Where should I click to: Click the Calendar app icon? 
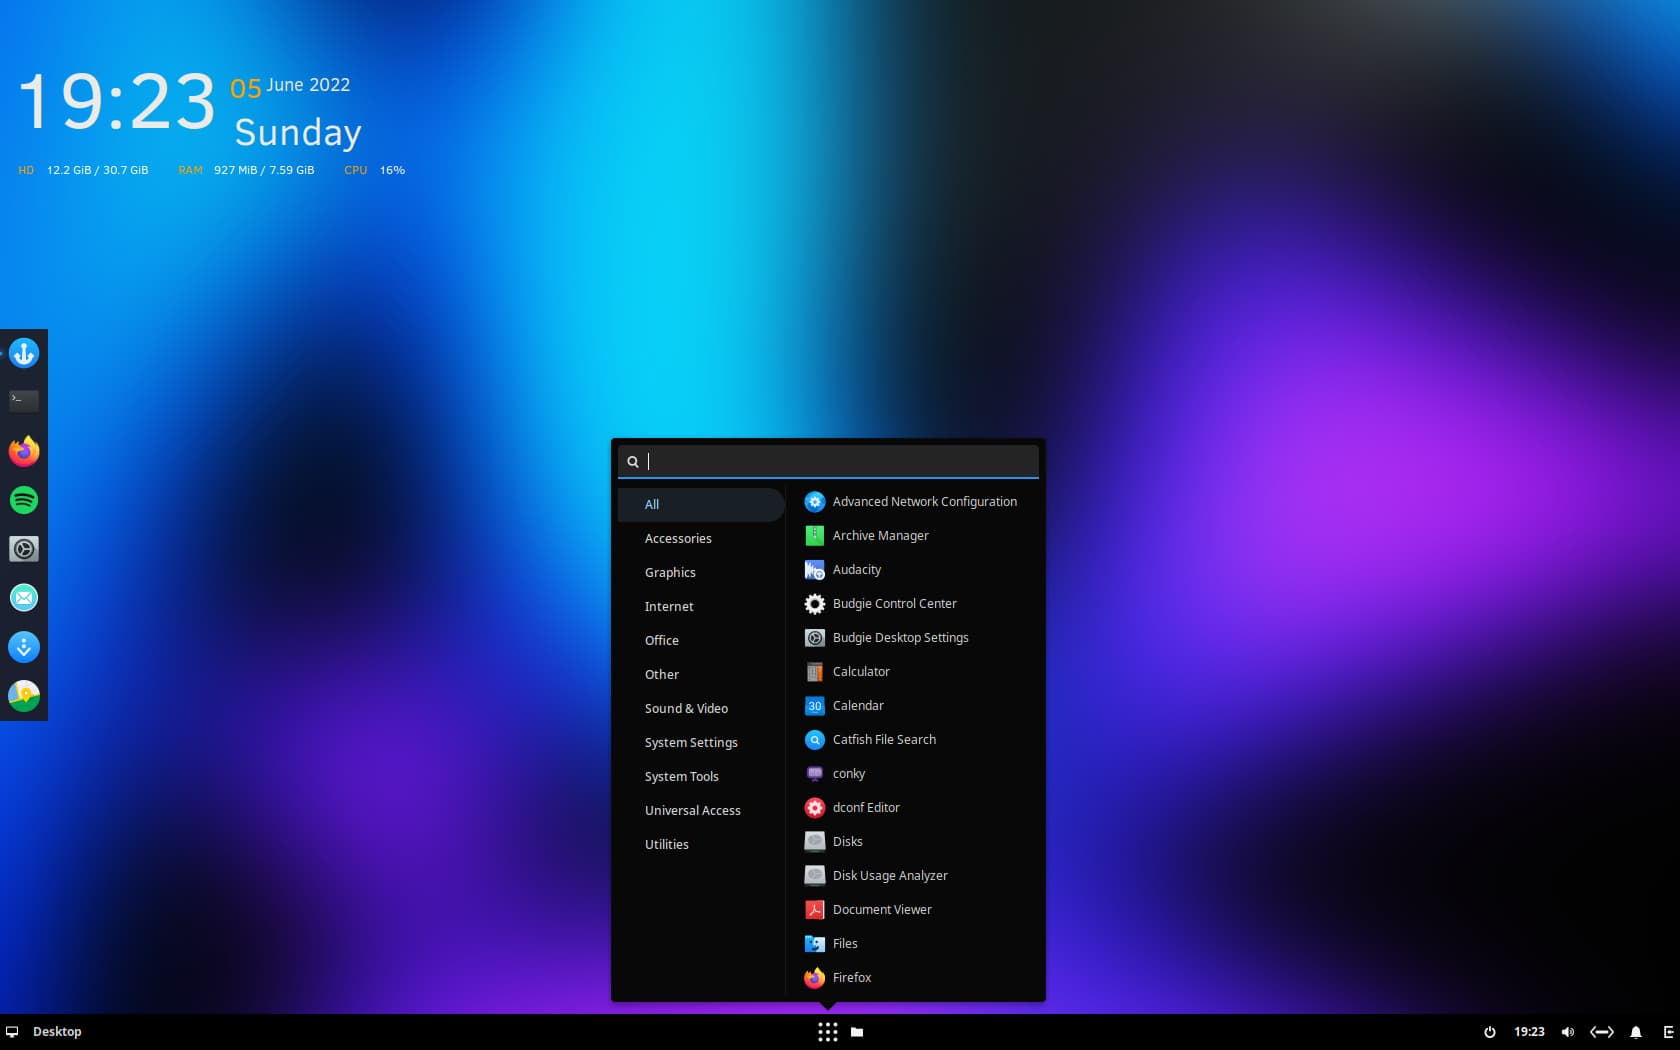point(815,706)
